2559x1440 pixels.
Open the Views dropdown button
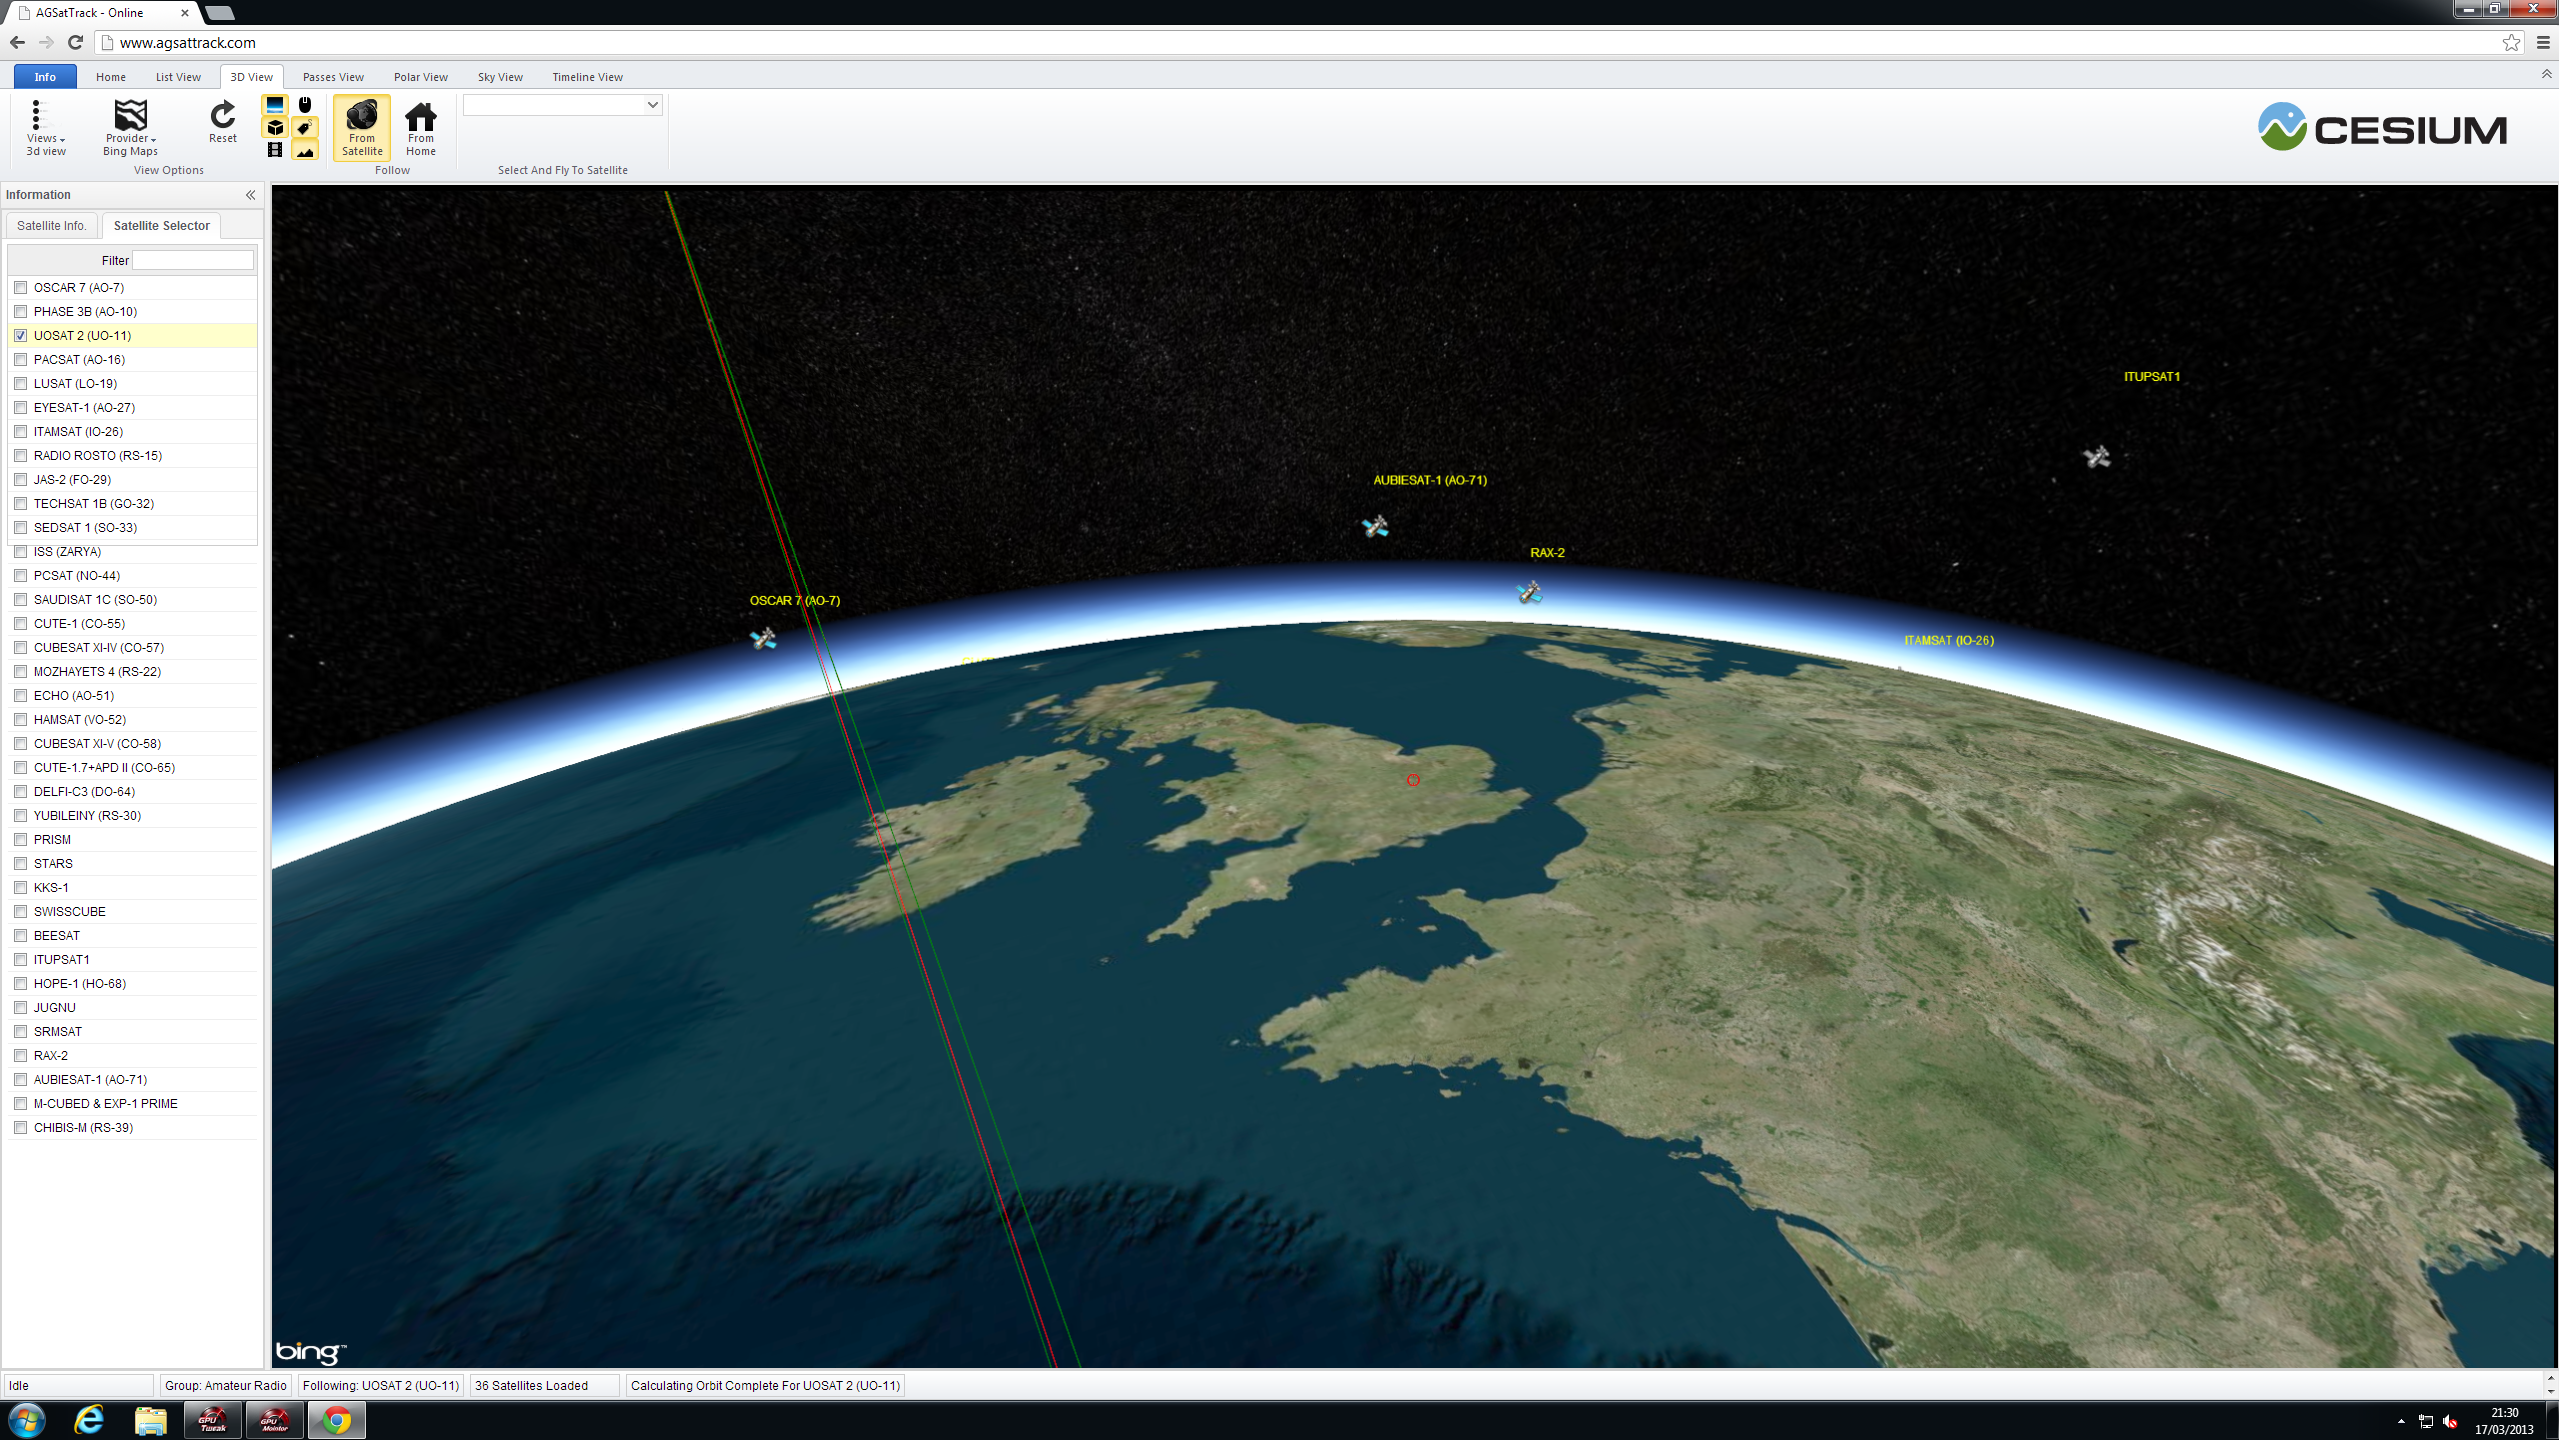click(x=46, y=127)
